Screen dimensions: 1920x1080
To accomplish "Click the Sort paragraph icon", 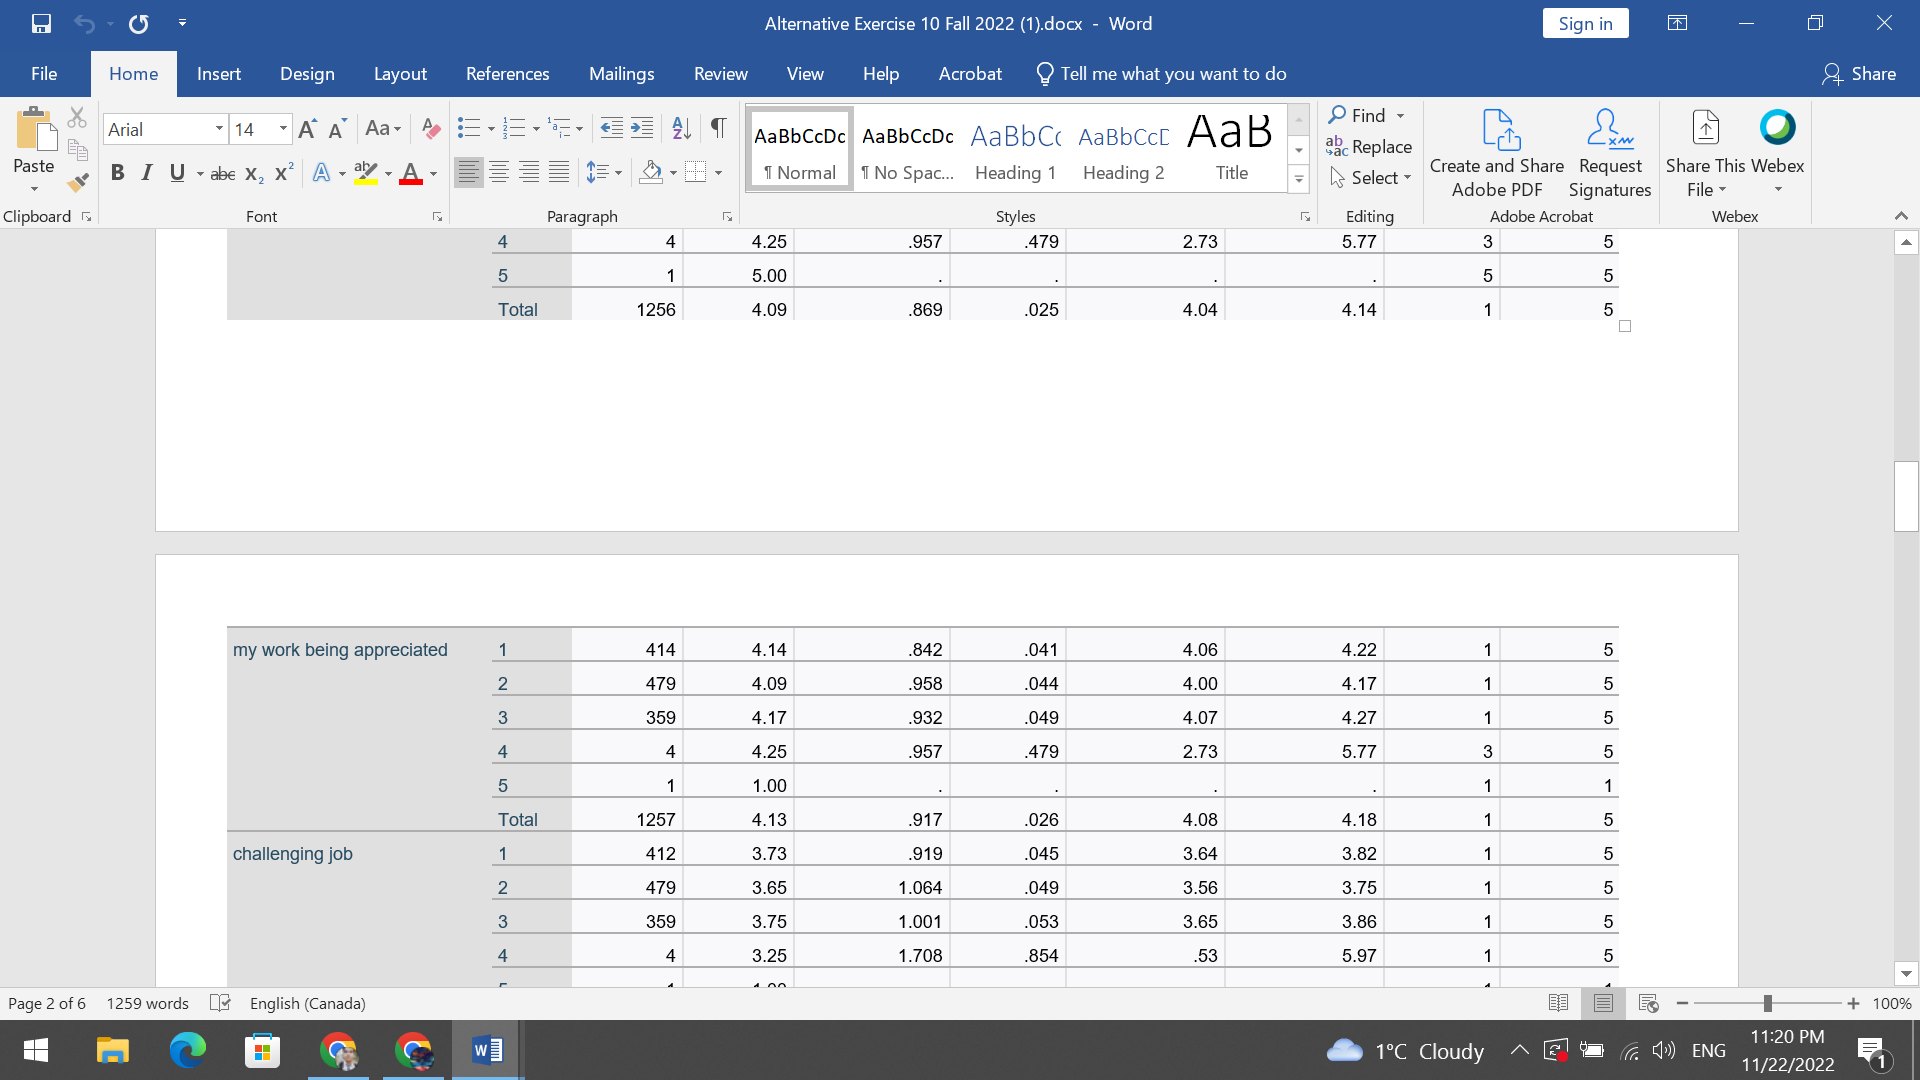I will (x=681, y=128).
